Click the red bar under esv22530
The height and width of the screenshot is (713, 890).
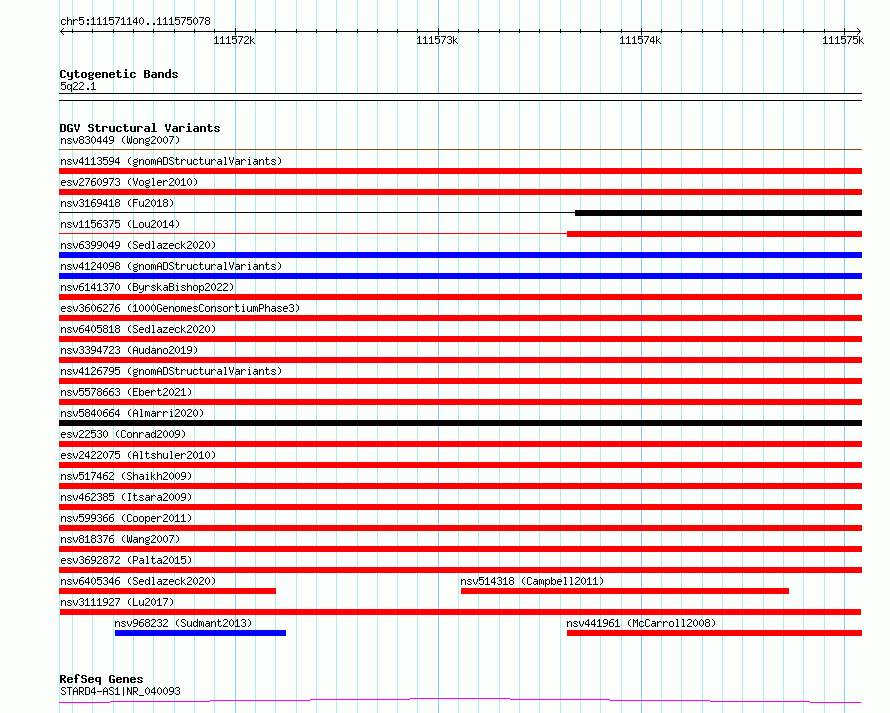[x=460, y=444]
